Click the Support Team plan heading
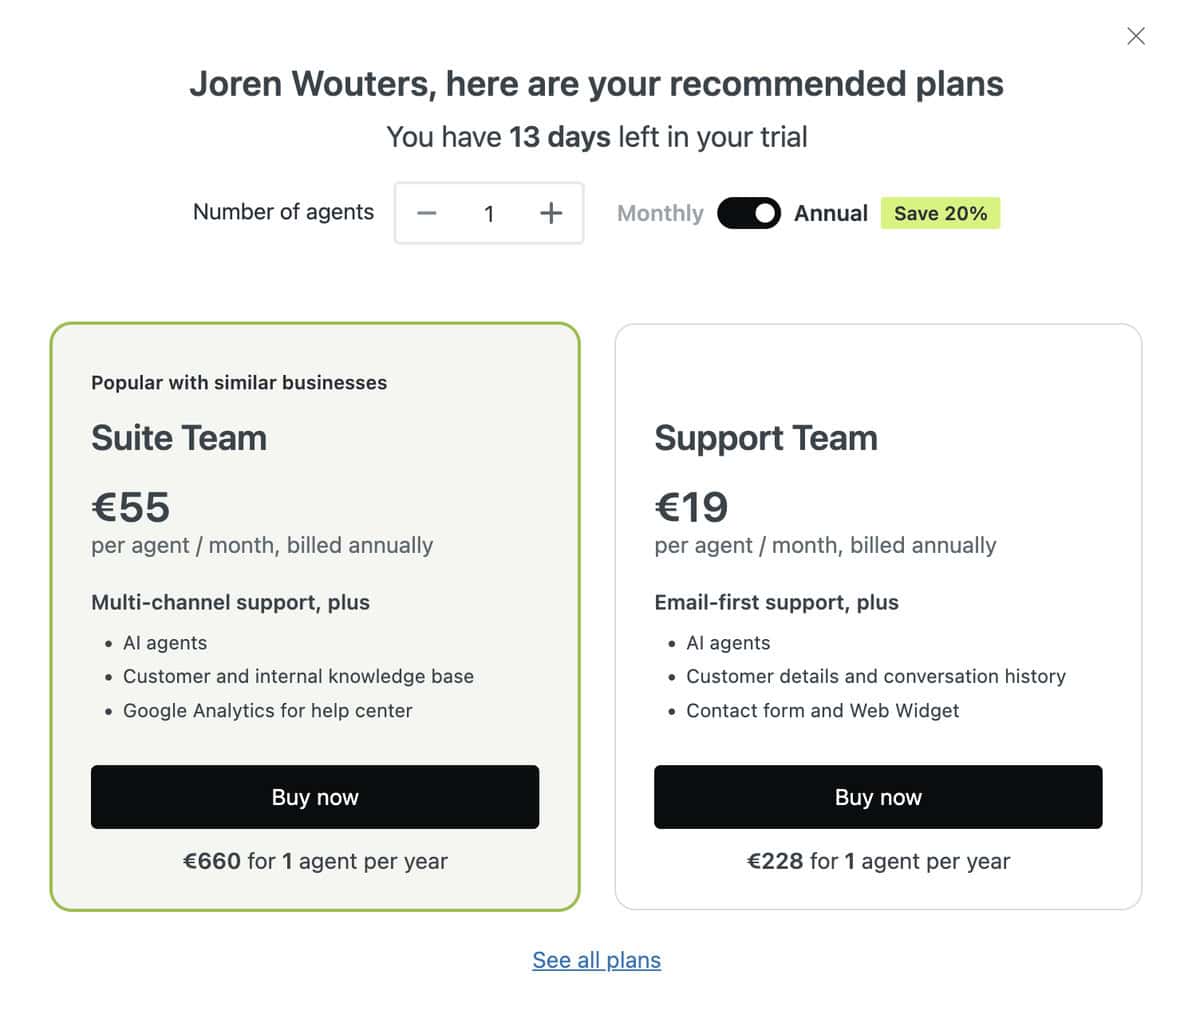 coord(766,438)
